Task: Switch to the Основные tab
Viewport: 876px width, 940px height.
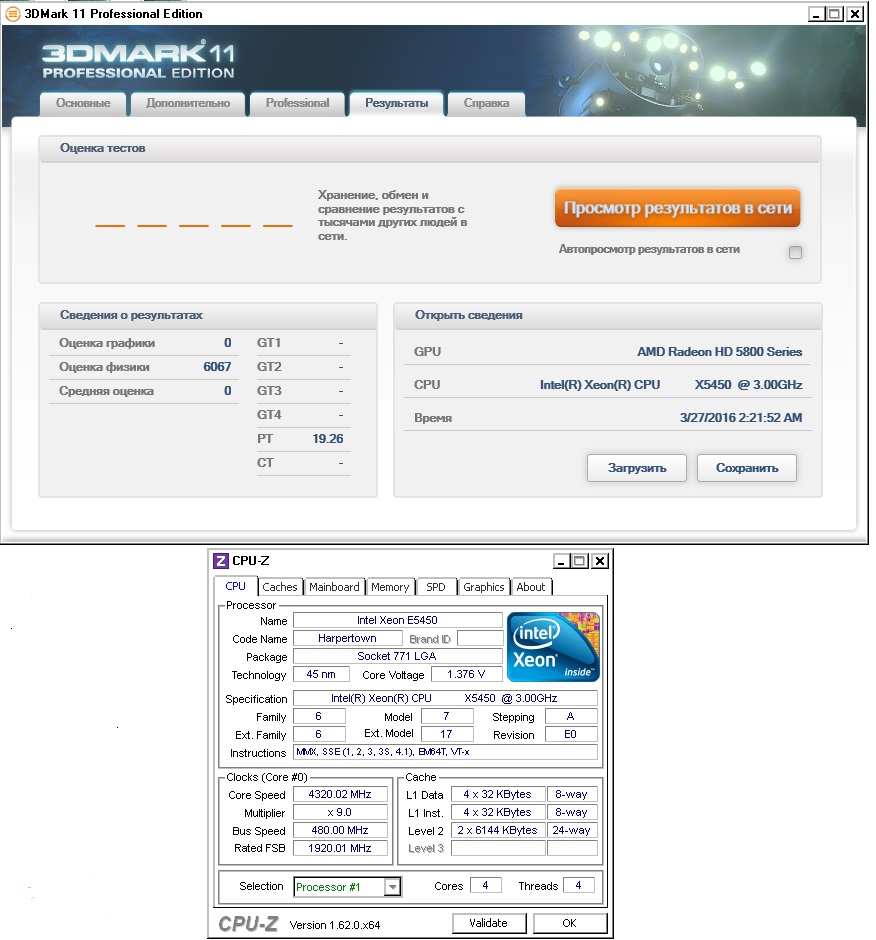Action: pyautogui.click(x=83, y=103)
